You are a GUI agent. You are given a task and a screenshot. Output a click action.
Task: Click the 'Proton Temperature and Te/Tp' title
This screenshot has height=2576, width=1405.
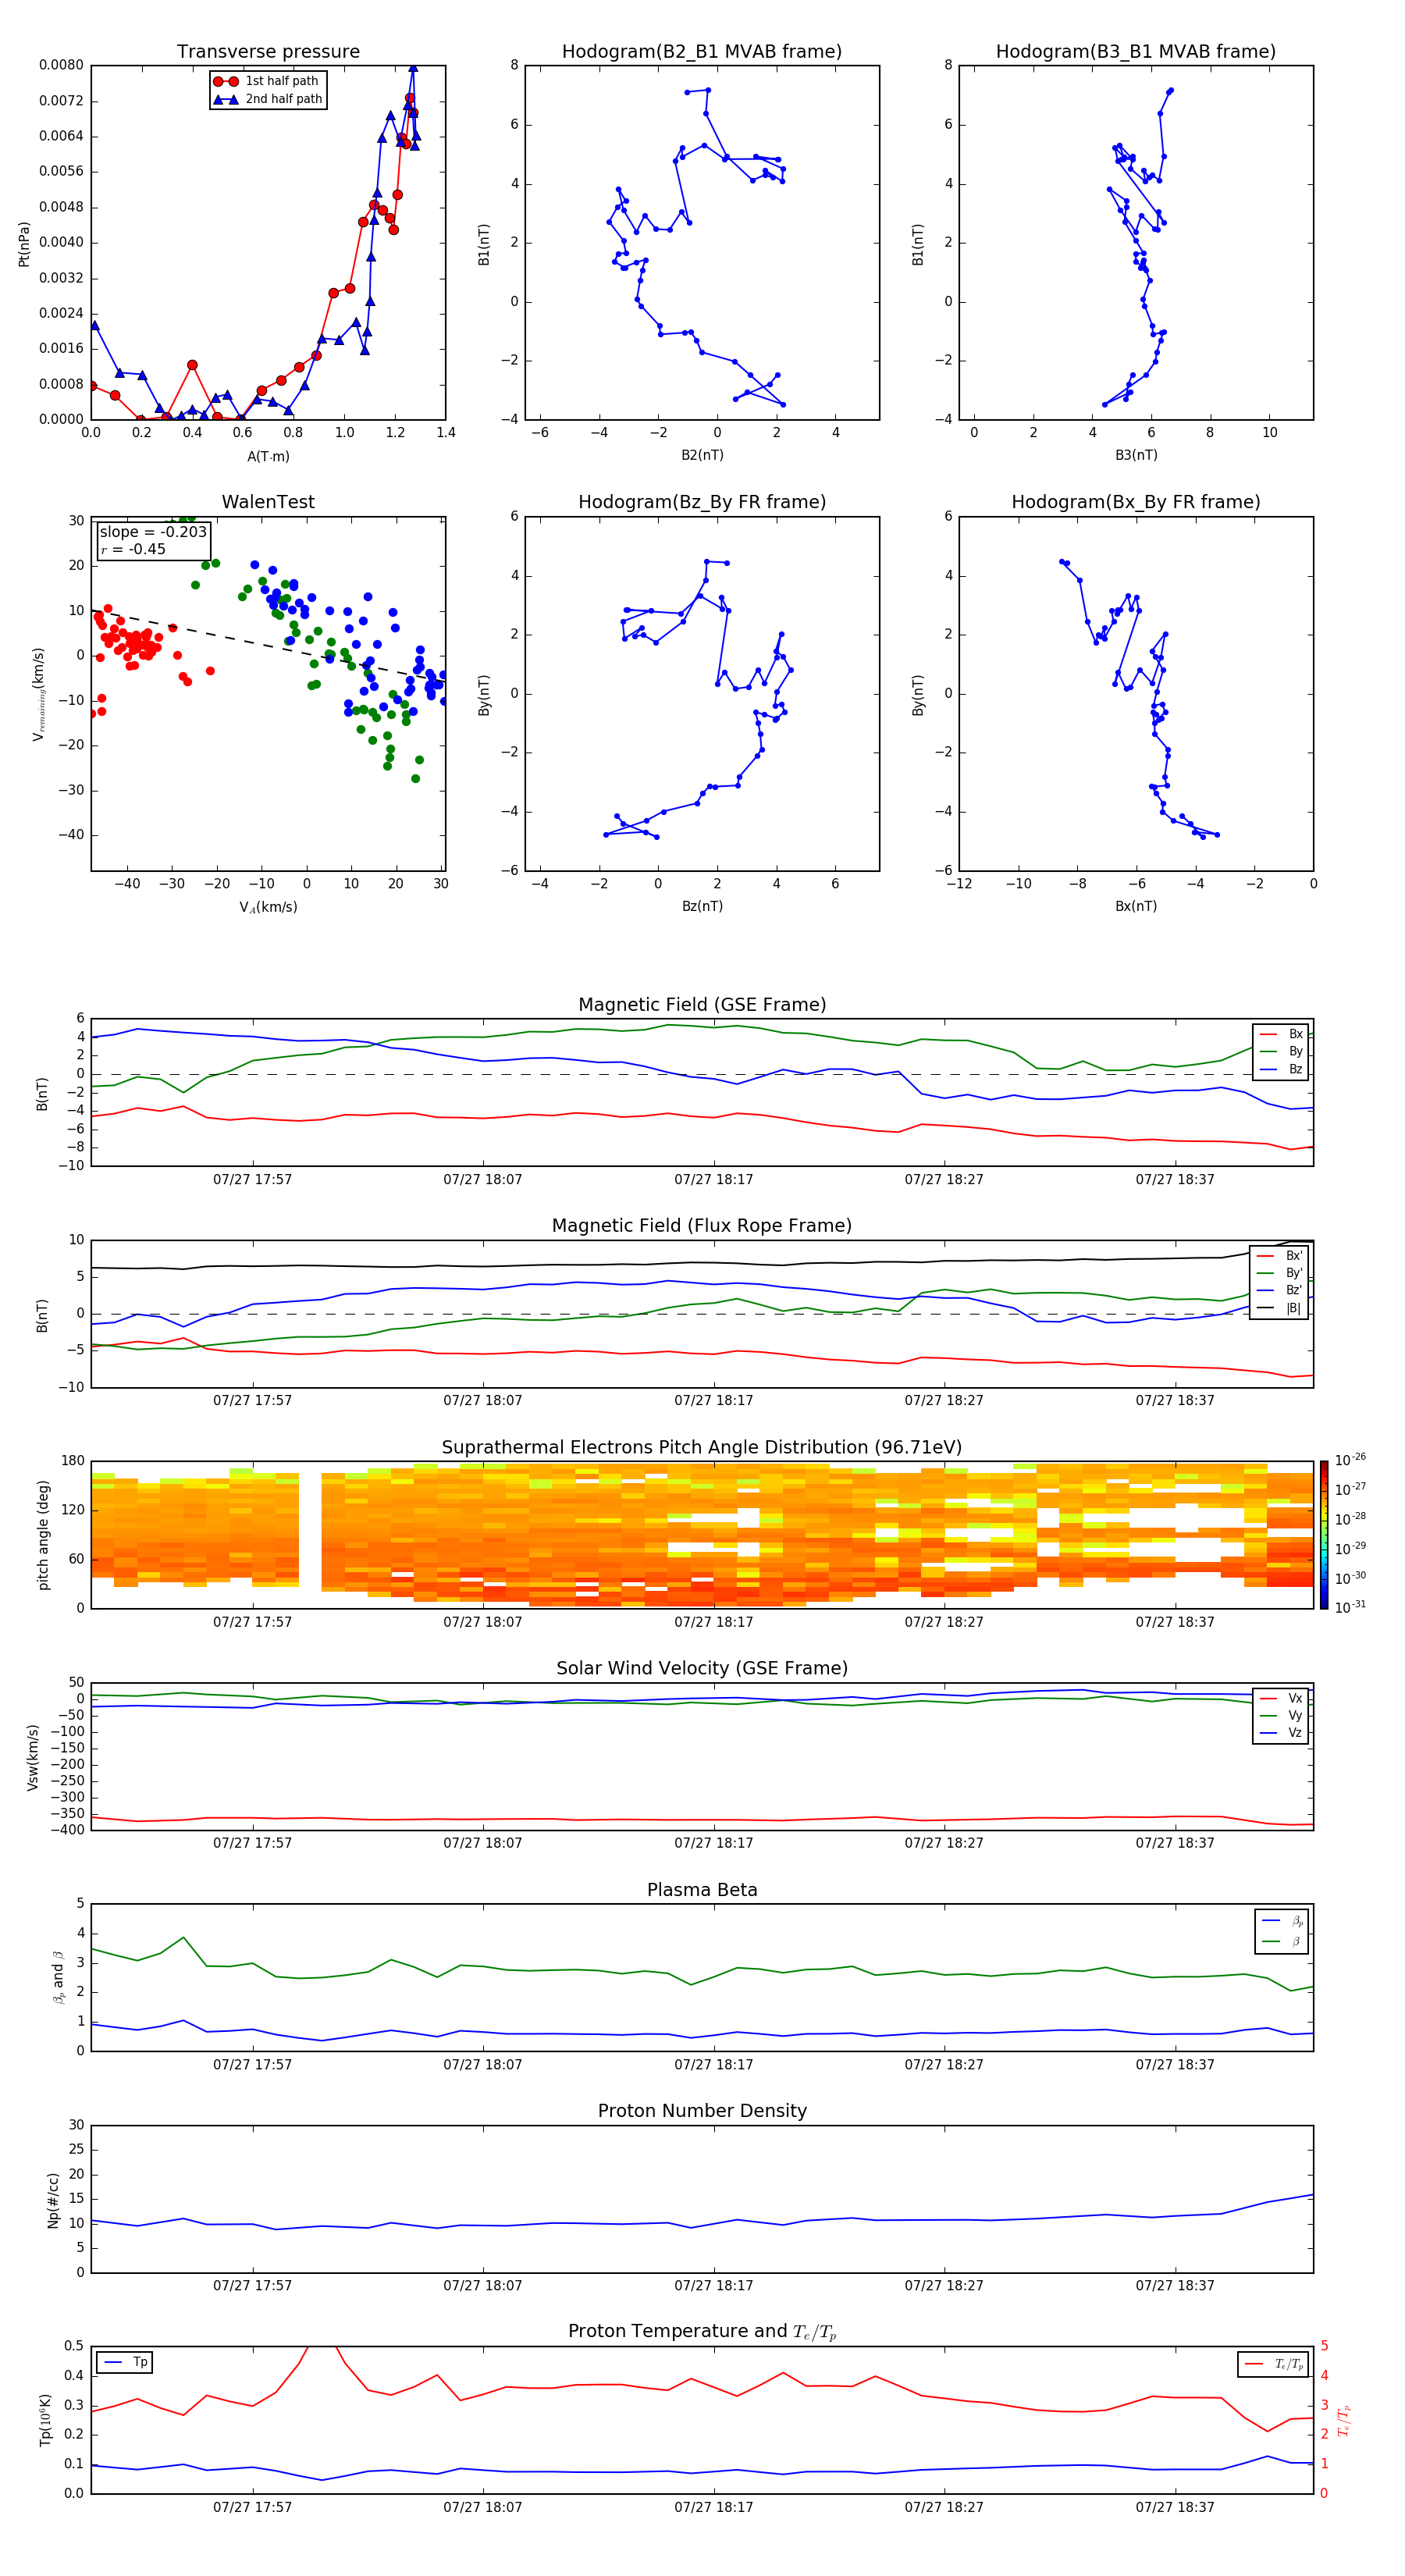(x=702, y=2332)
